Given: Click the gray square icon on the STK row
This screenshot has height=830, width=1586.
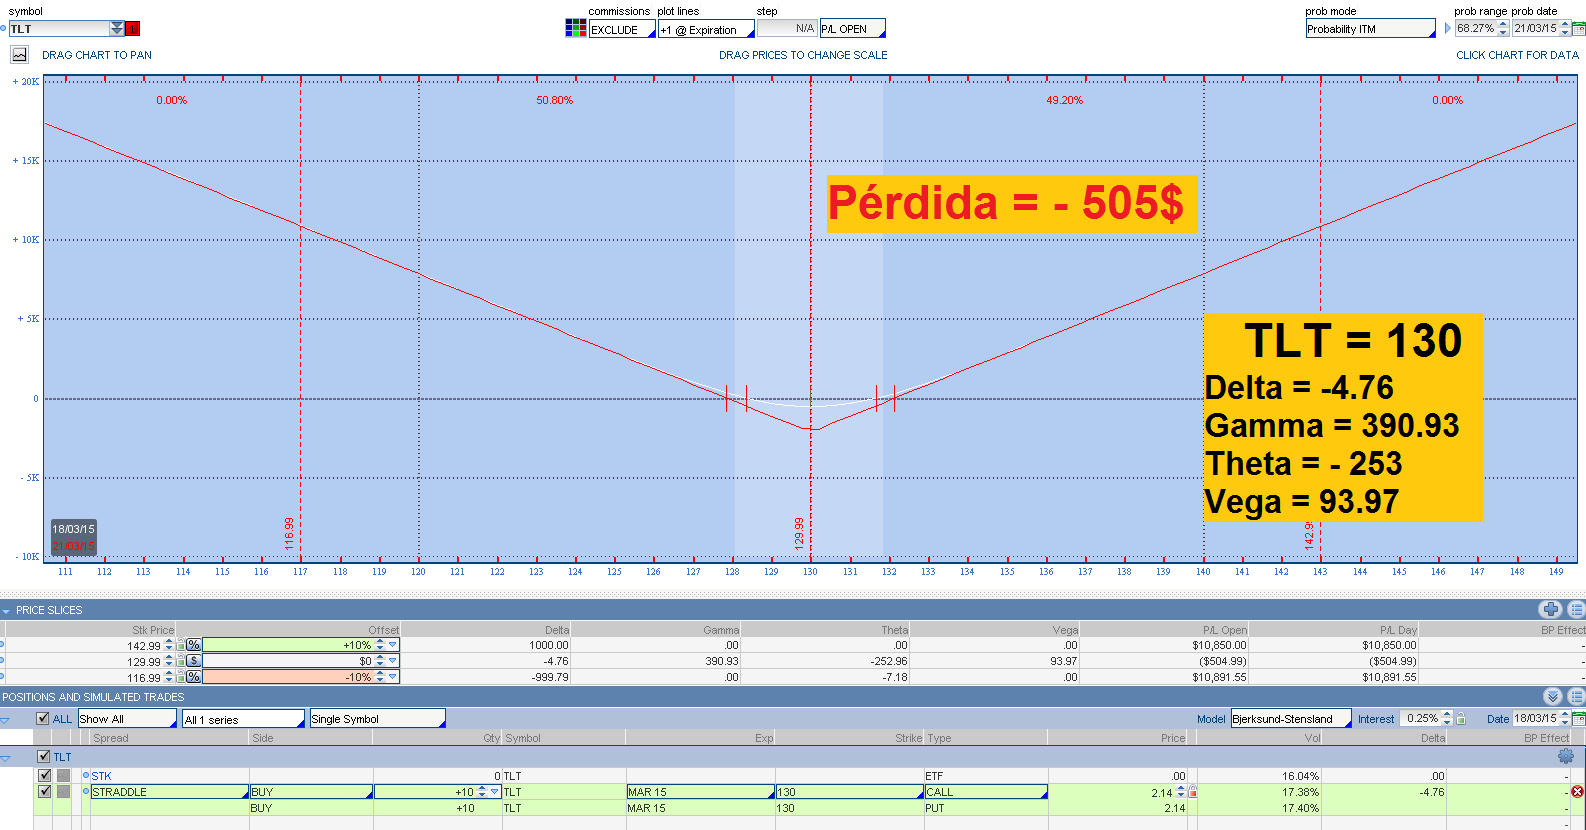Looking at the screenshot, I should point(63,776).
